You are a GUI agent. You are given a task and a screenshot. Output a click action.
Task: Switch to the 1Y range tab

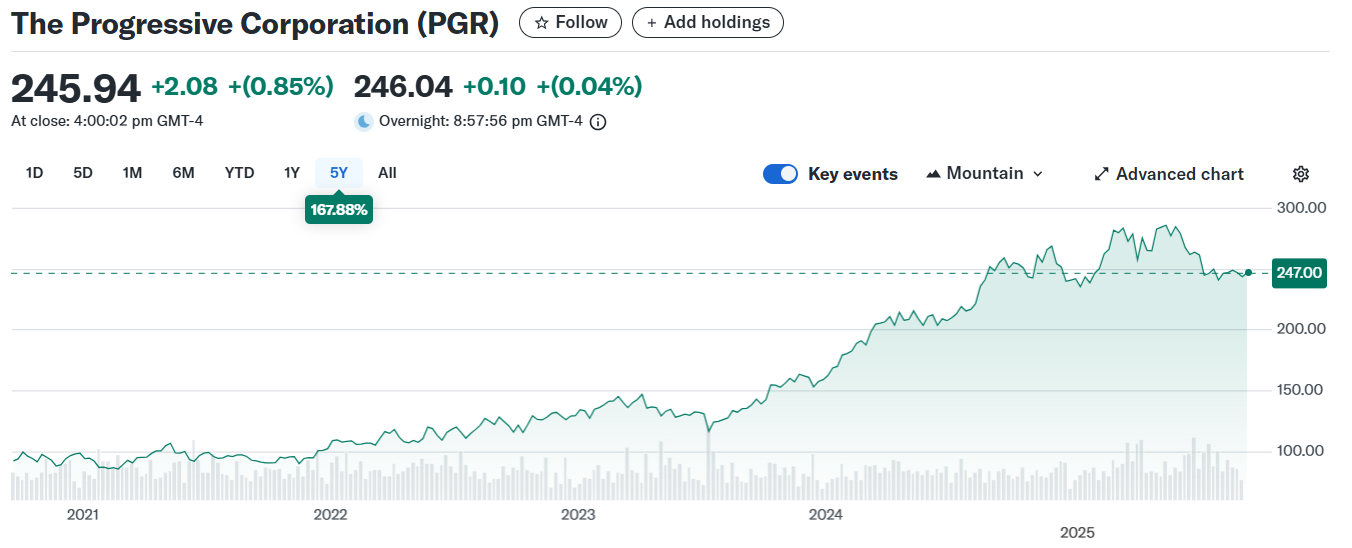coord(292,173)
